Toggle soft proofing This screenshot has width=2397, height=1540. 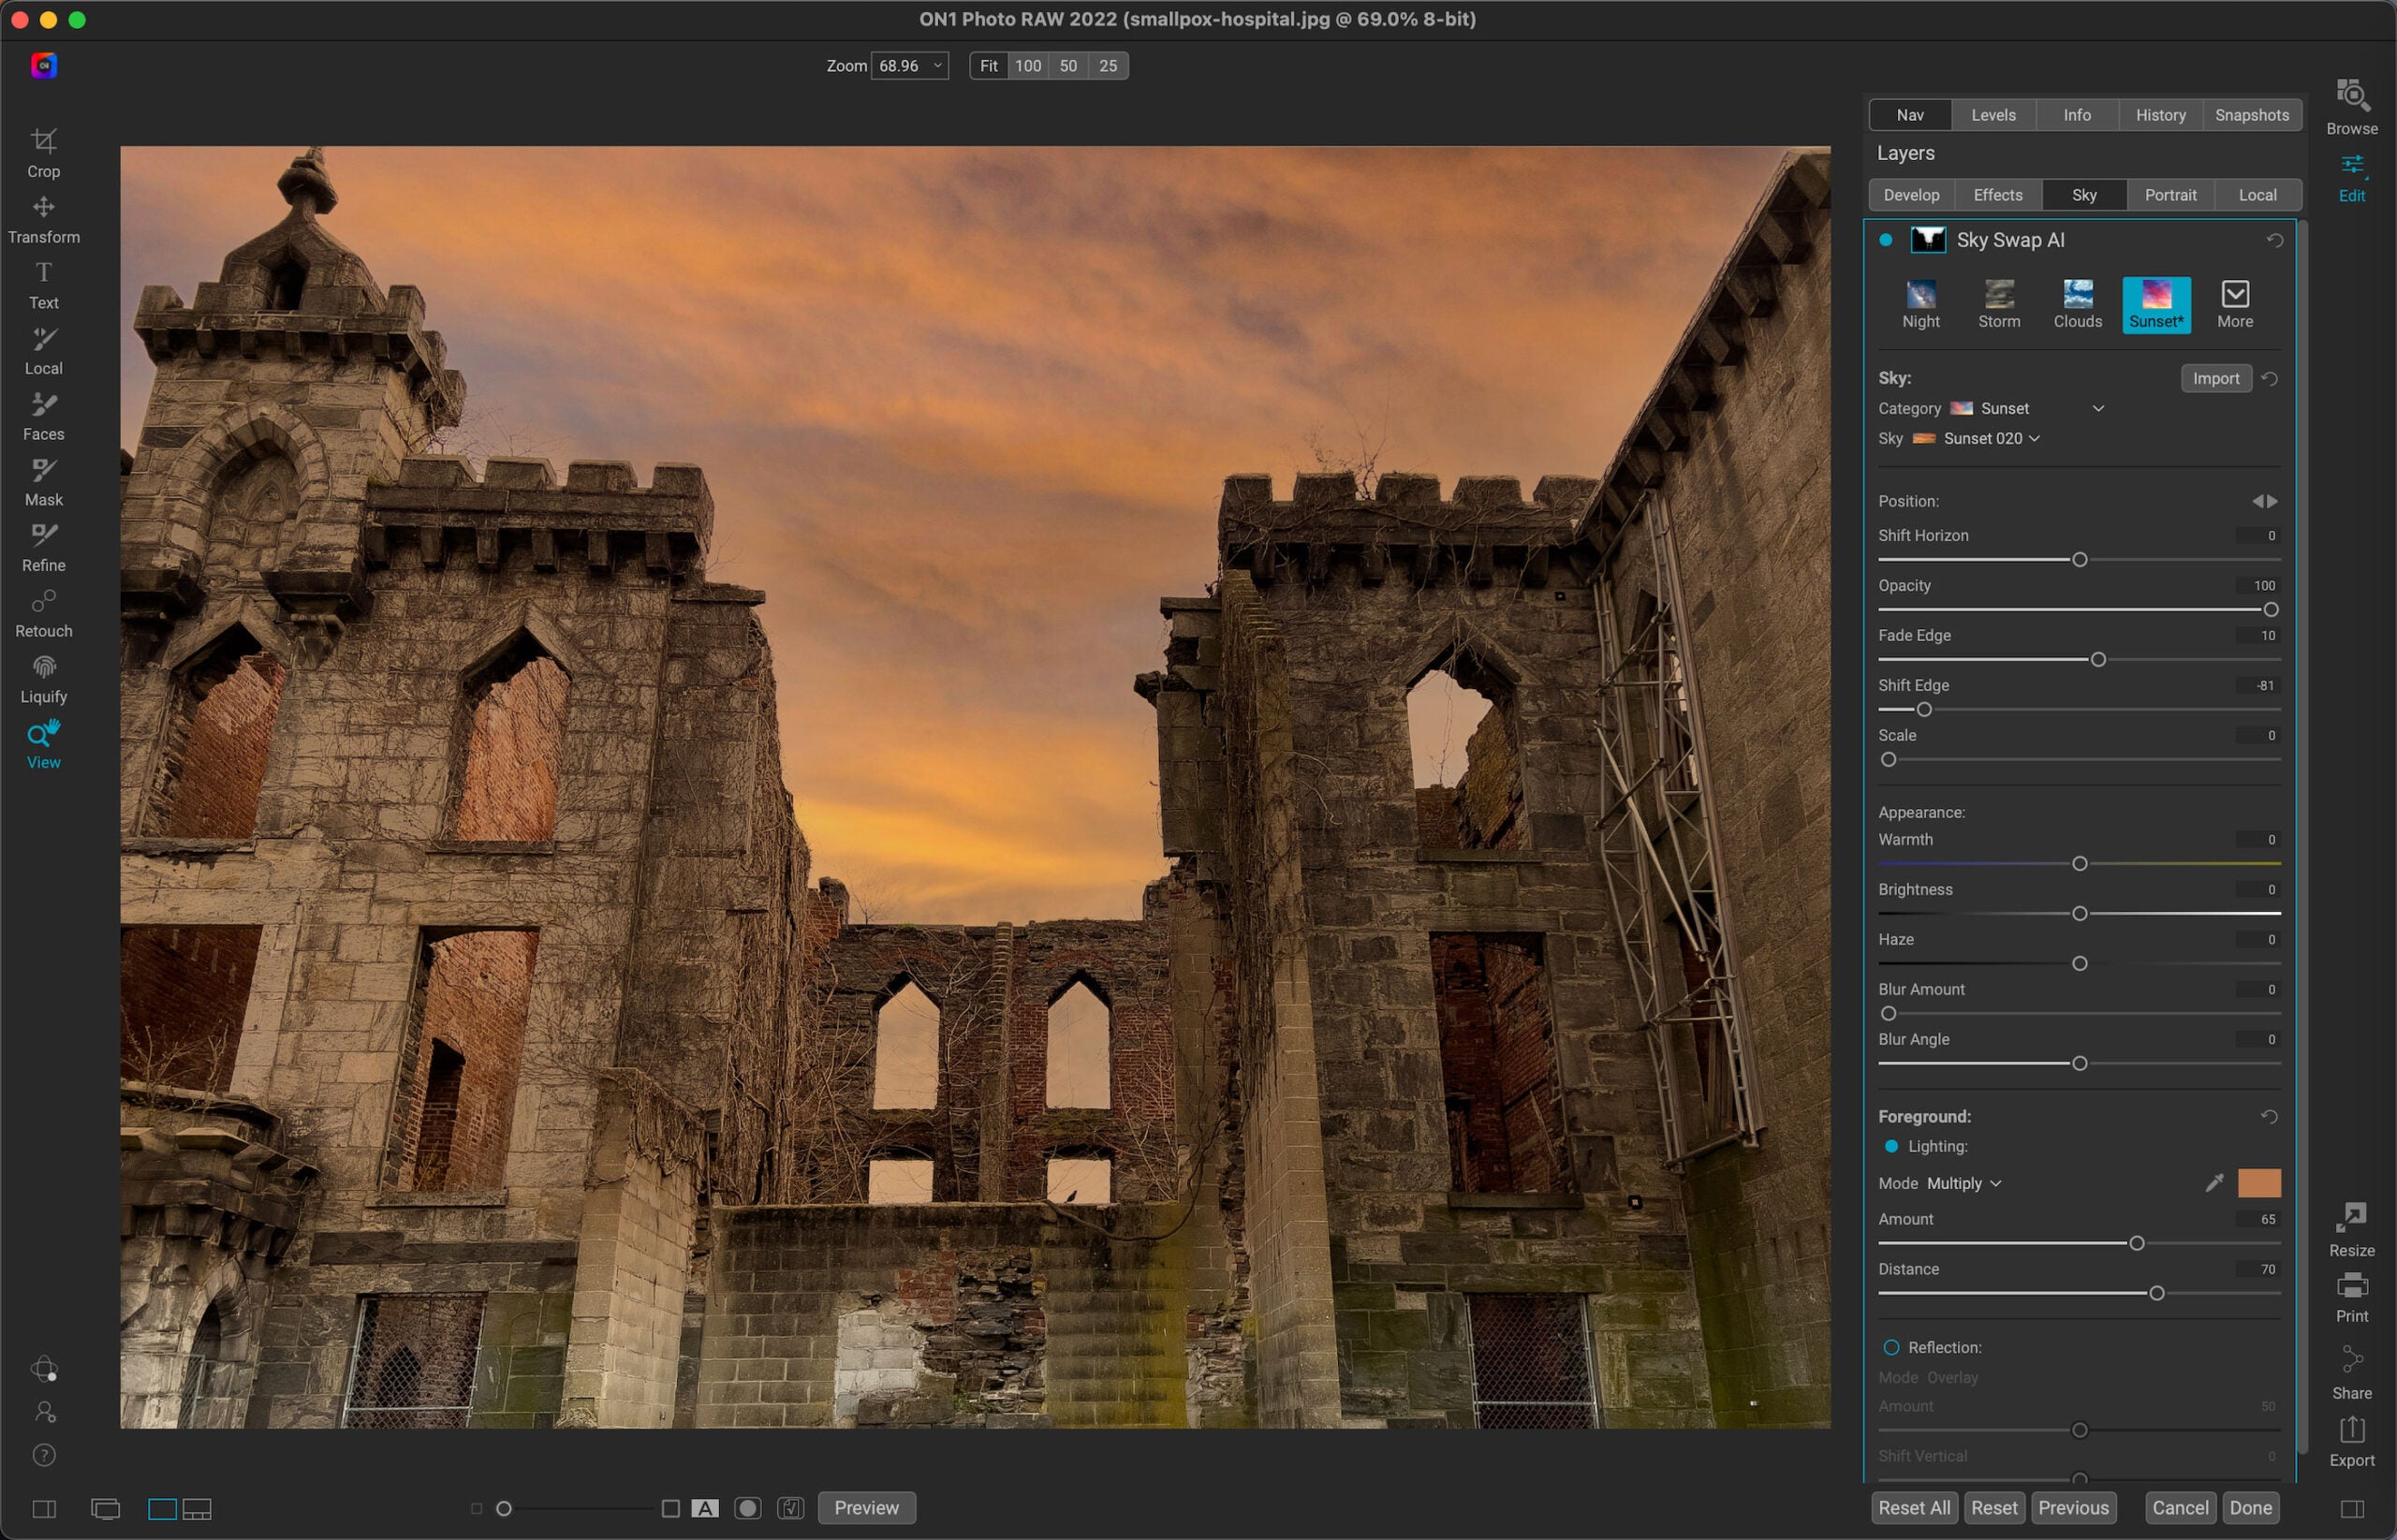pos(790,1508)
